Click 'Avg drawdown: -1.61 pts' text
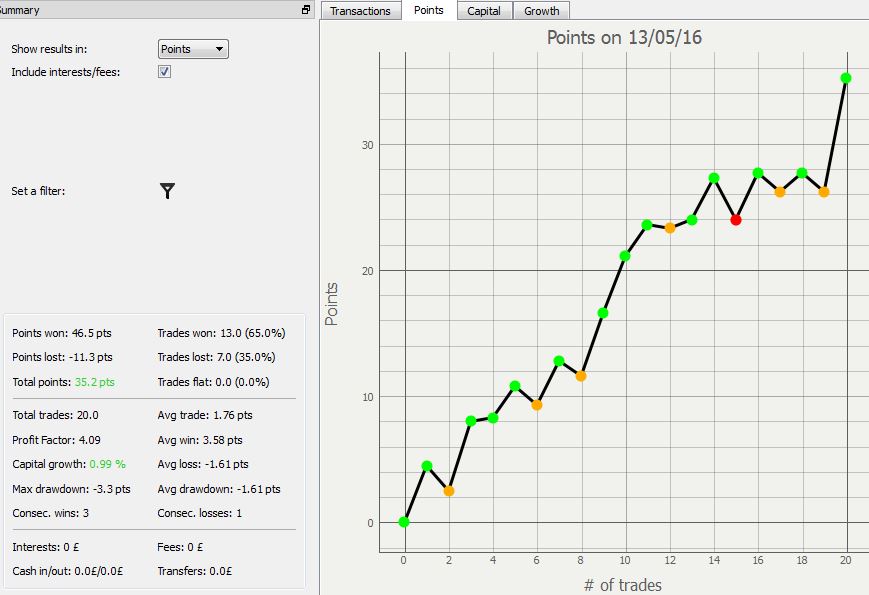Screen dimensions: 869x595 coord(219,489)
